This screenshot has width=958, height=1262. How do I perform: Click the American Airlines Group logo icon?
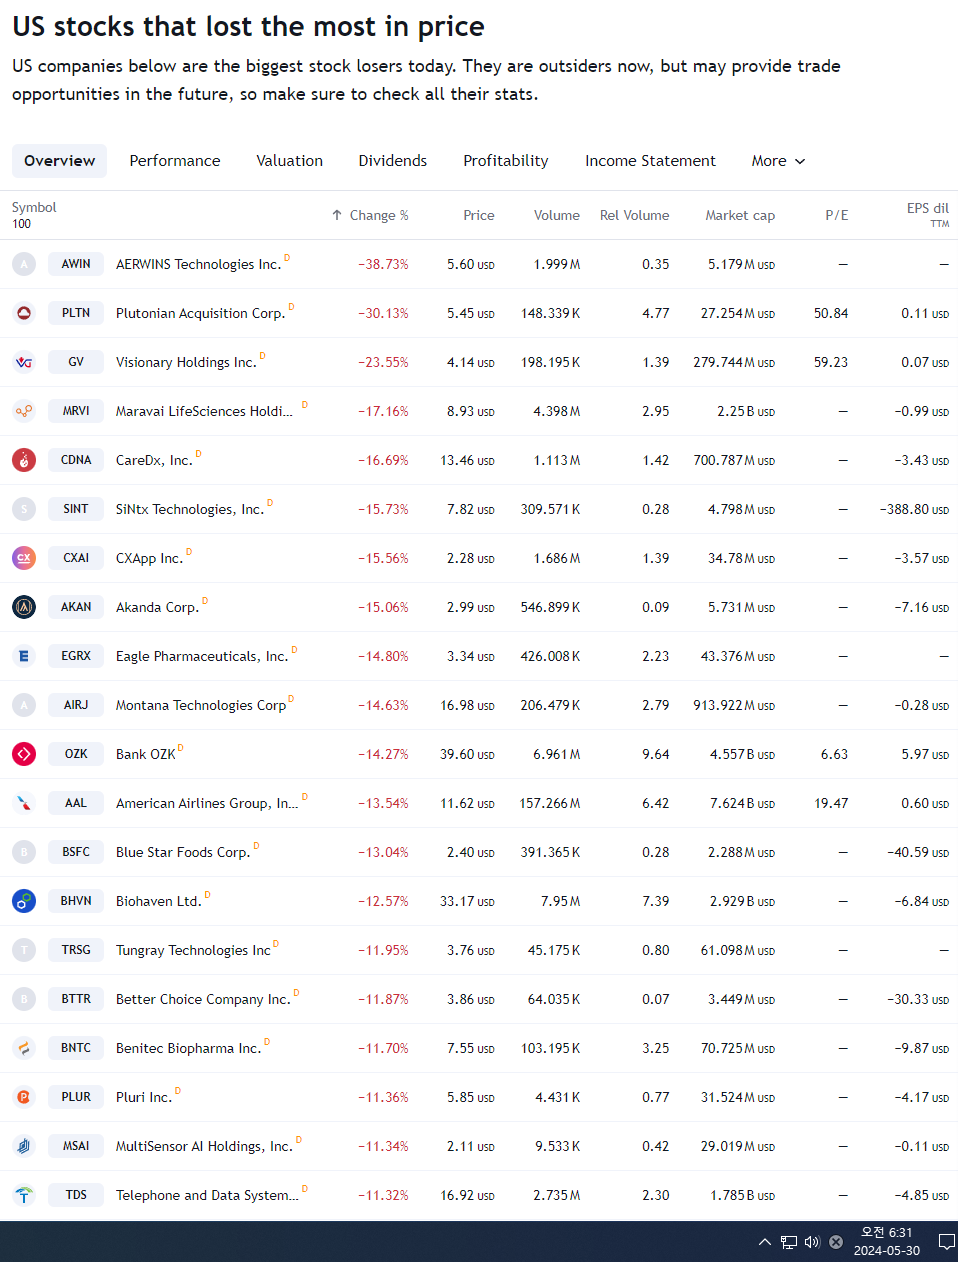click(x=24, y=803)
